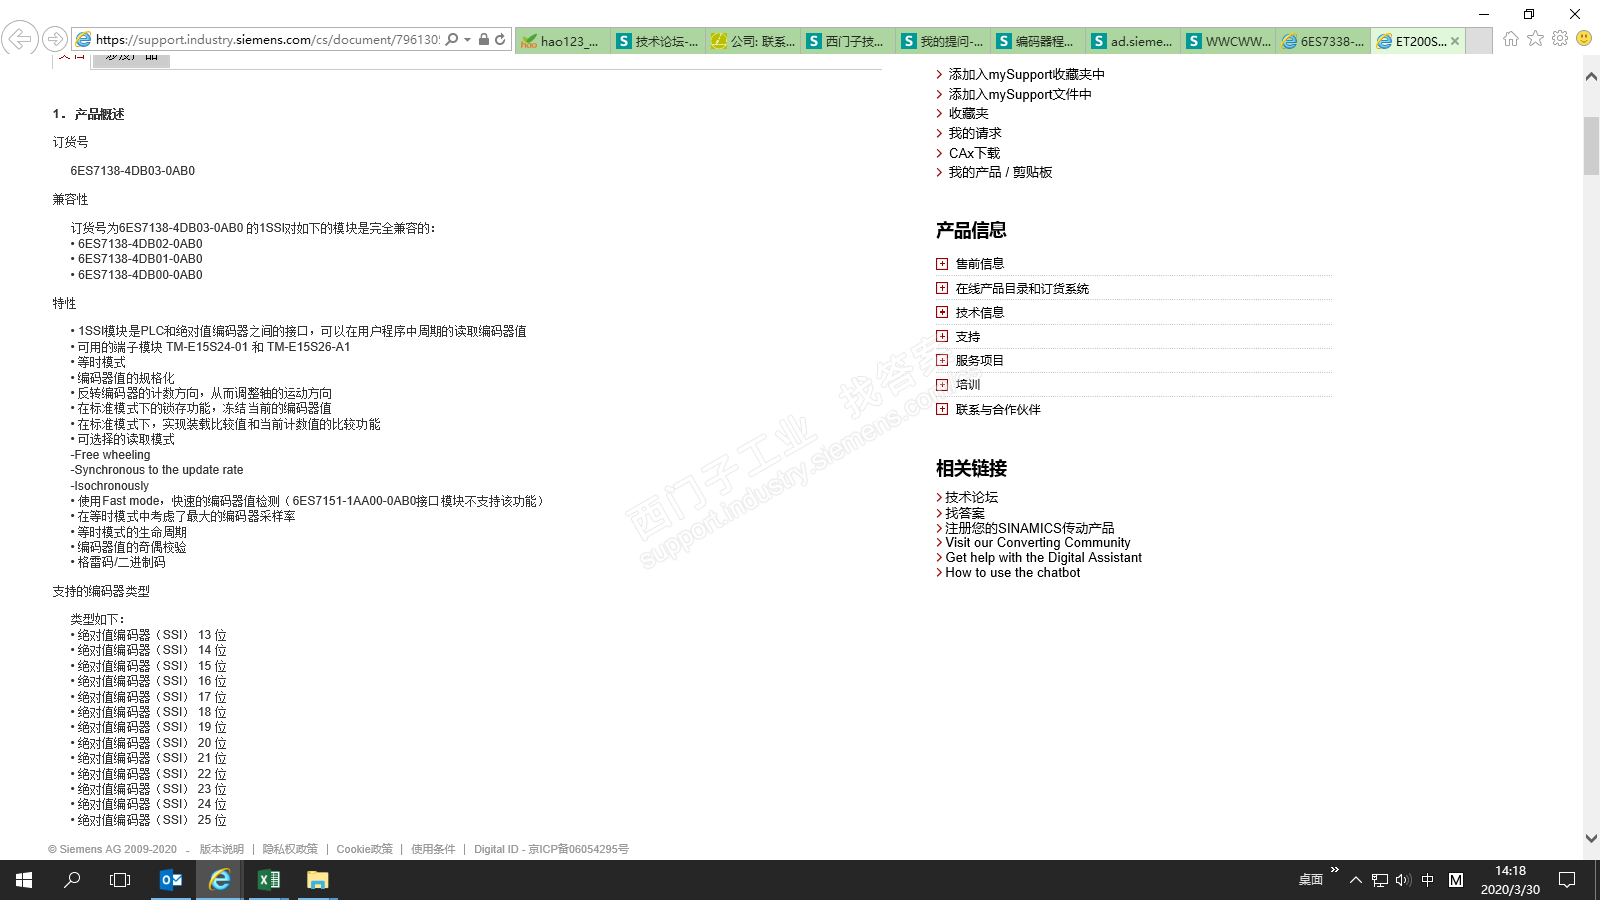
Task: Expand the 支持 section
Action: [942, 336]
